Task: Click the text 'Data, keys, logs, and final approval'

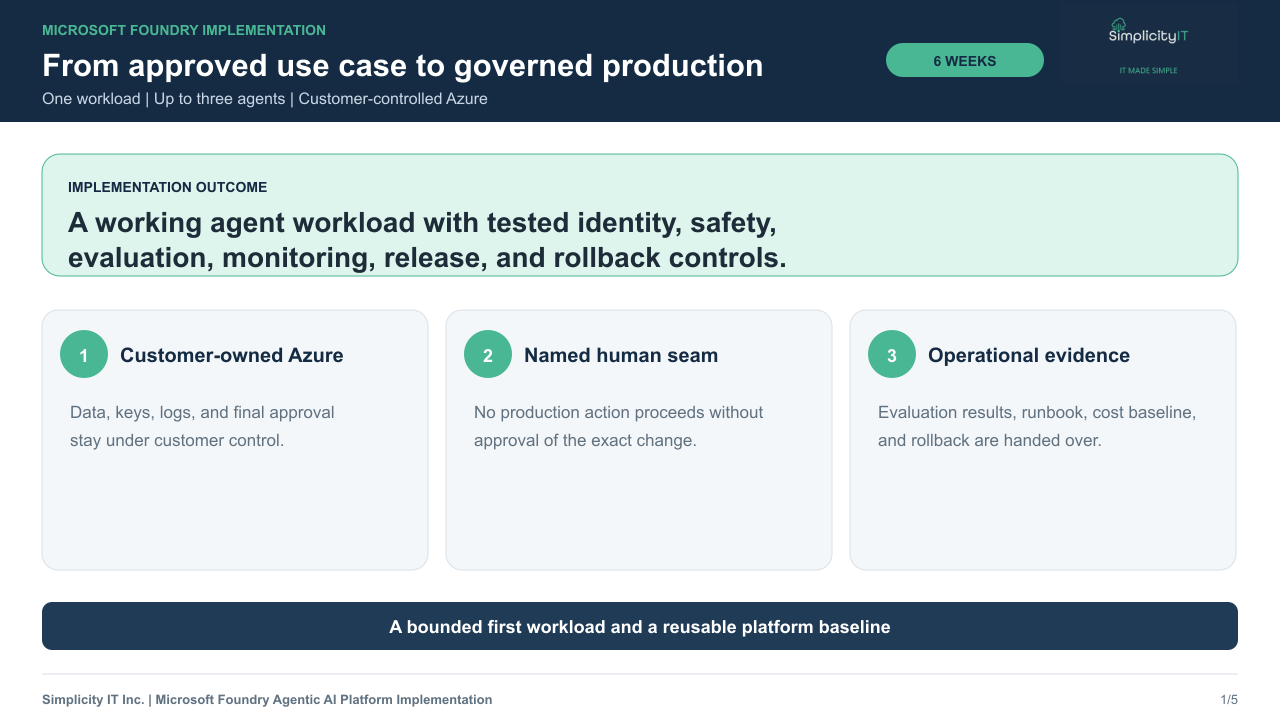Action: click(x=202, y=412)
